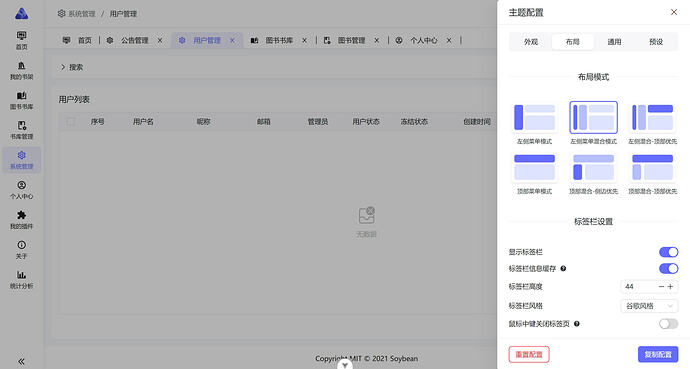Click 冻结状态 column header
Image resolution: width=690 pixels, height=369 pixels.
pyautogui.click(x=414, y=121)
